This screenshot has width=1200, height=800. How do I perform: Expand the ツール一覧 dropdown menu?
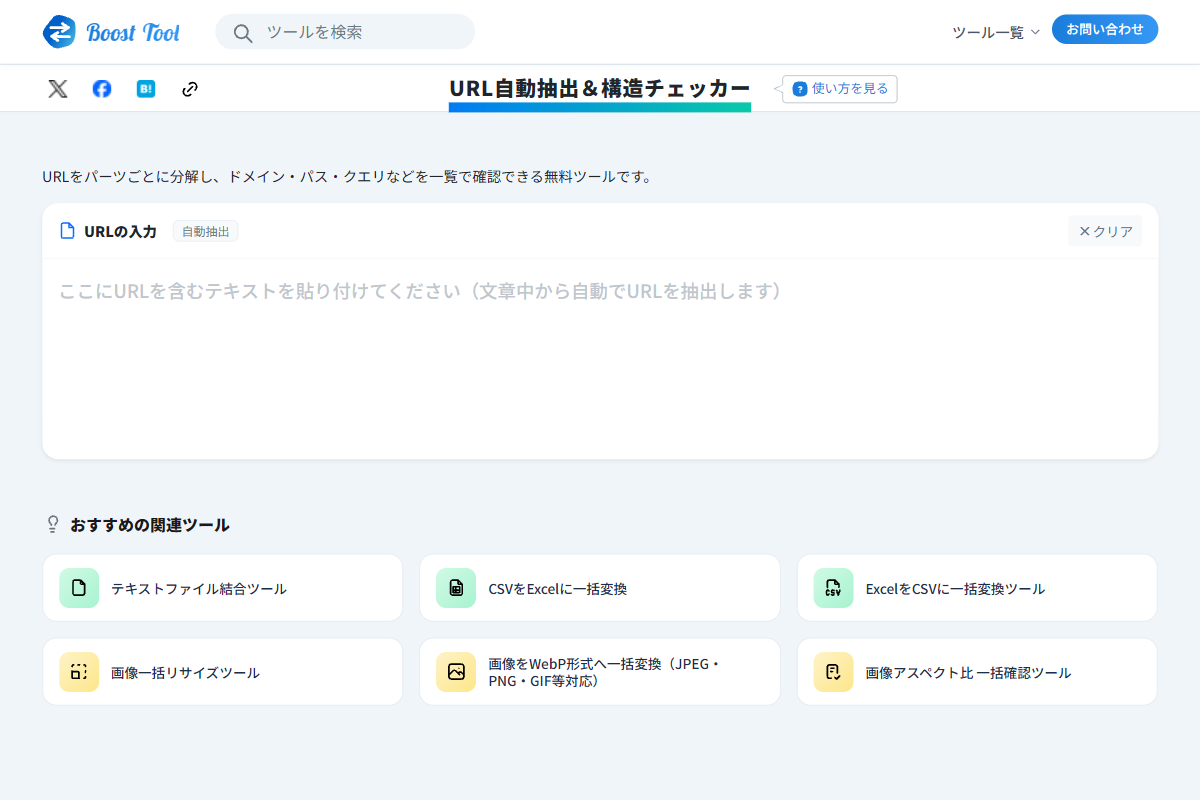pyautogui.click(x=996, y=32)
